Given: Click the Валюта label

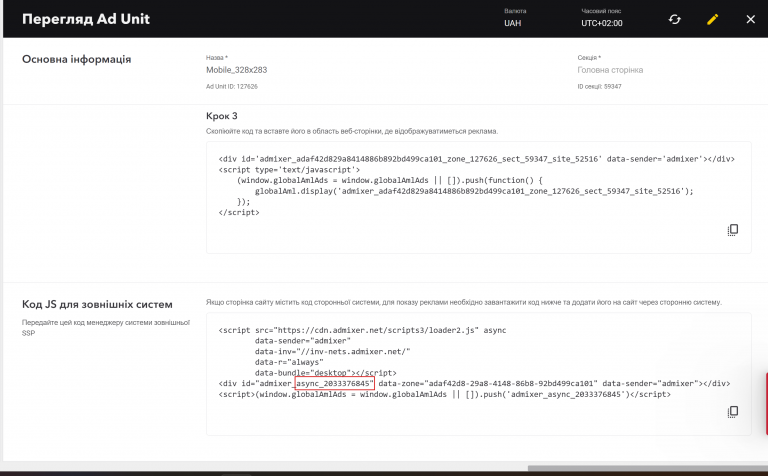Looking at the screenshot, I should [x=515, y=11].
